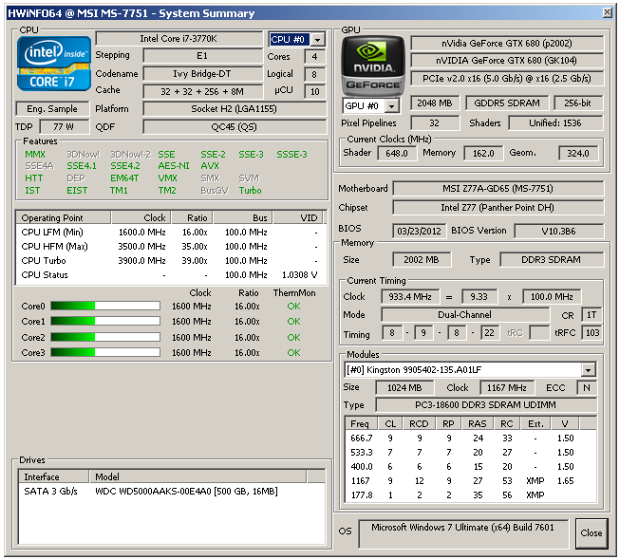This screenshot has height=560, width=620.
Task: Select the CPU Status row
Action: [171, 275]
